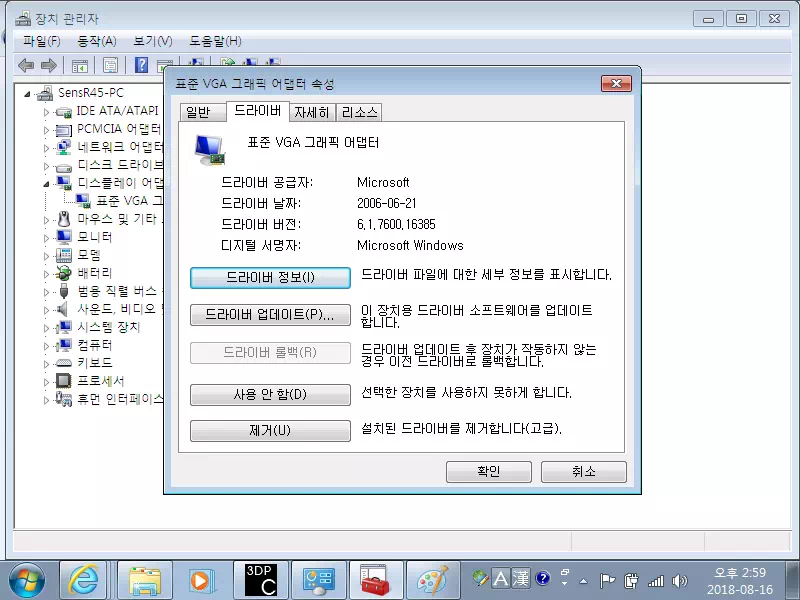This screenshot has width=800, height=600.
Task: Expand the 모니터 node
Action: point(46,238)
